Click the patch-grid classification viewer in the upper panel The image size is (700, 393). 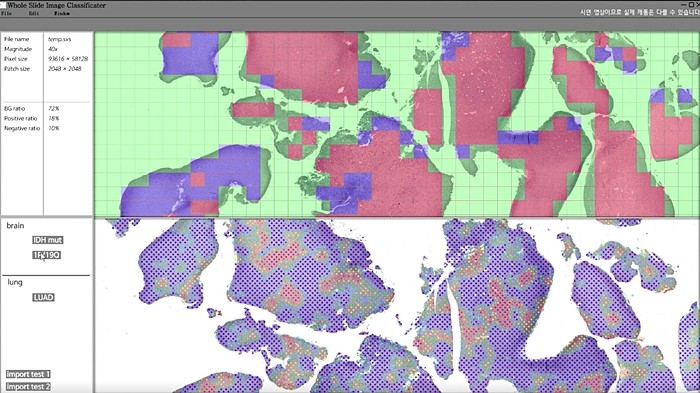pos(397,124)
